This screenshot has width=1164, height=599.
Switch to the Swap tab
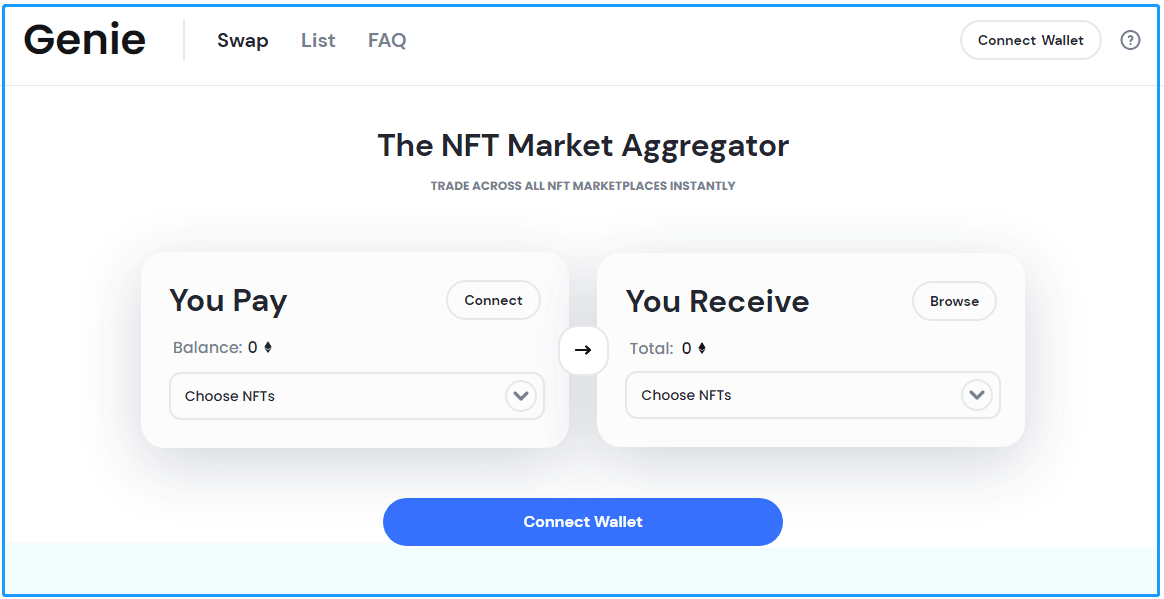click(x=243, y=40)
